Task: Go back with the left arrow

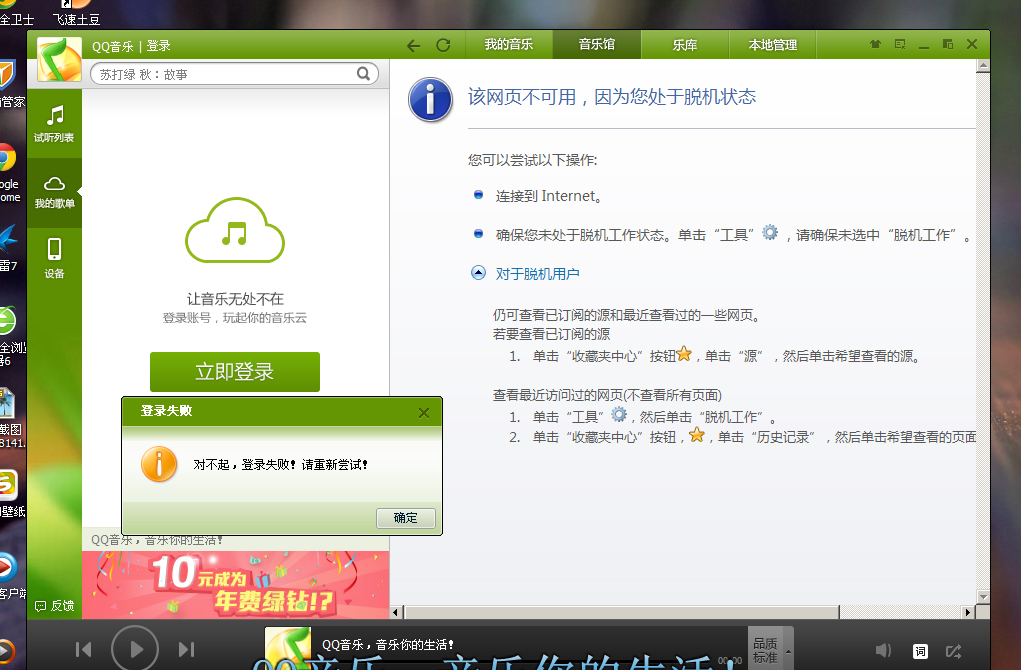Action: [x=413, y=46]
